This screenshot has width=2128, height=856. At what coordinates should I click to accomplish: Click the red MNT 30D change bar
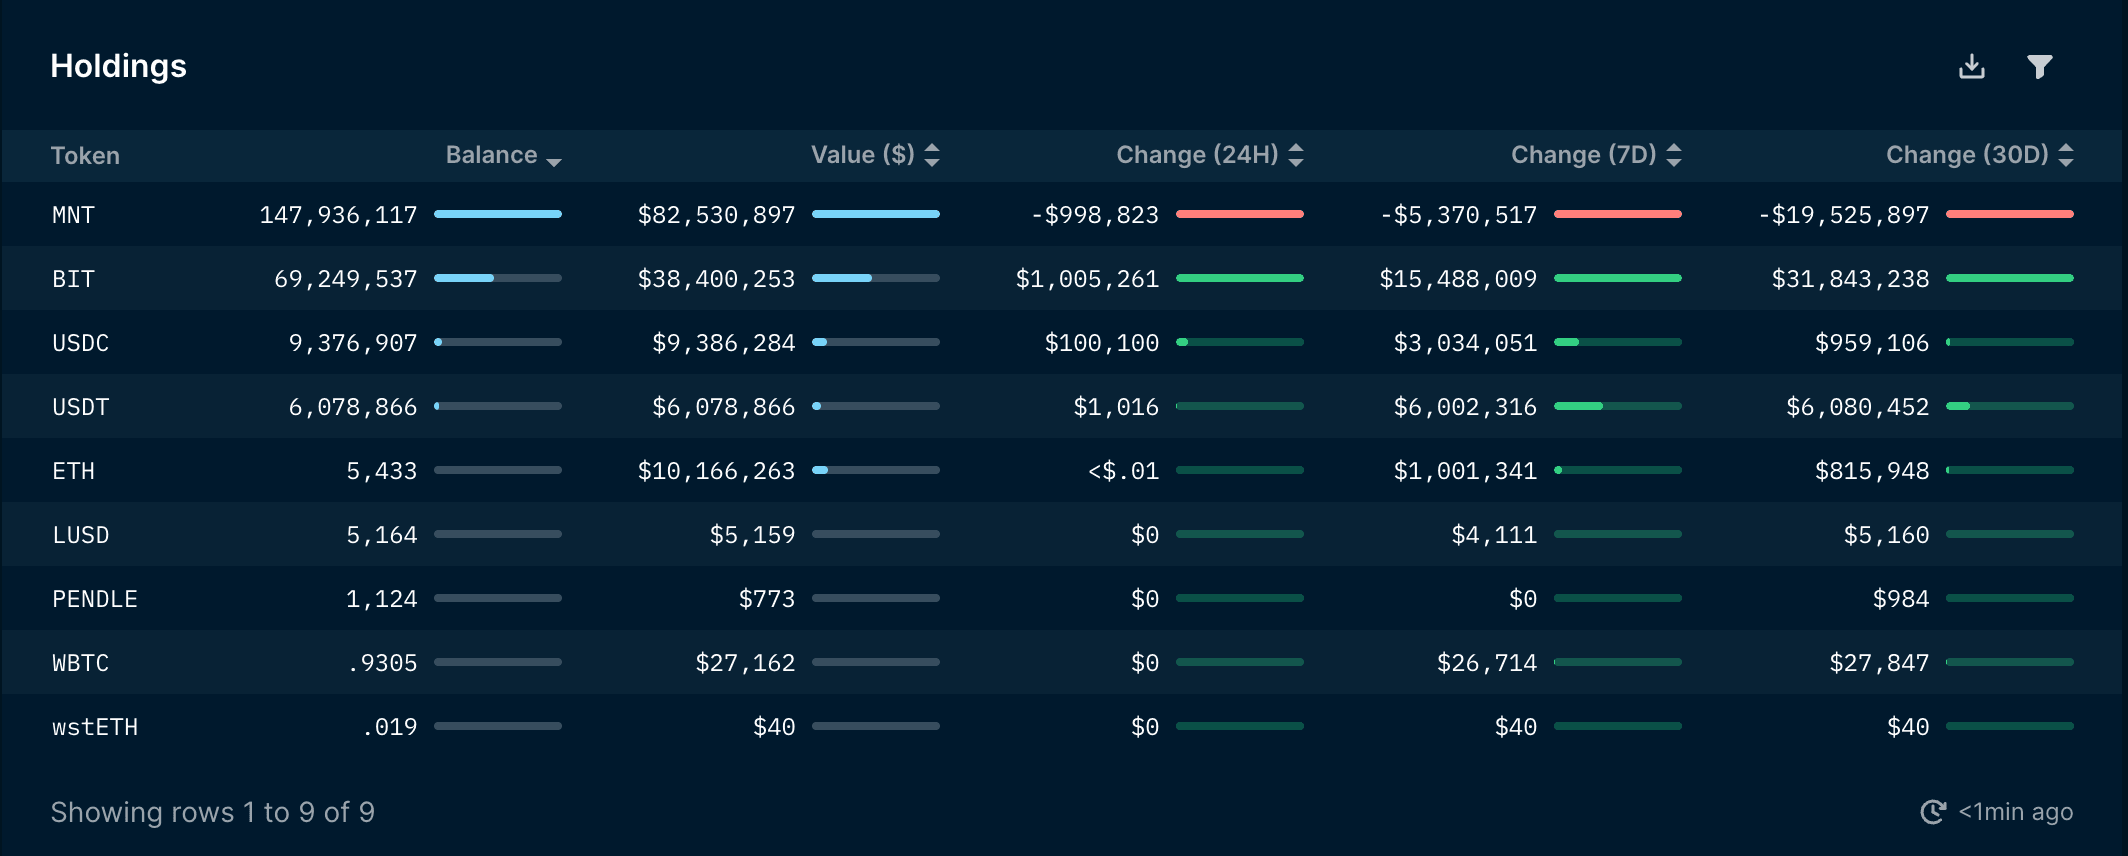coord(2009,214)
